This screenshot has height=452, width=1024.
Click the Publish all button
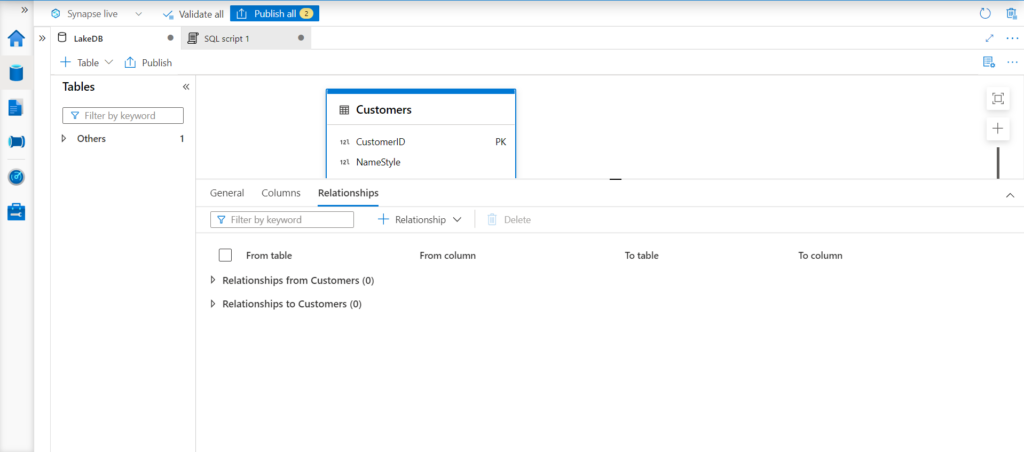pos(274,14)
